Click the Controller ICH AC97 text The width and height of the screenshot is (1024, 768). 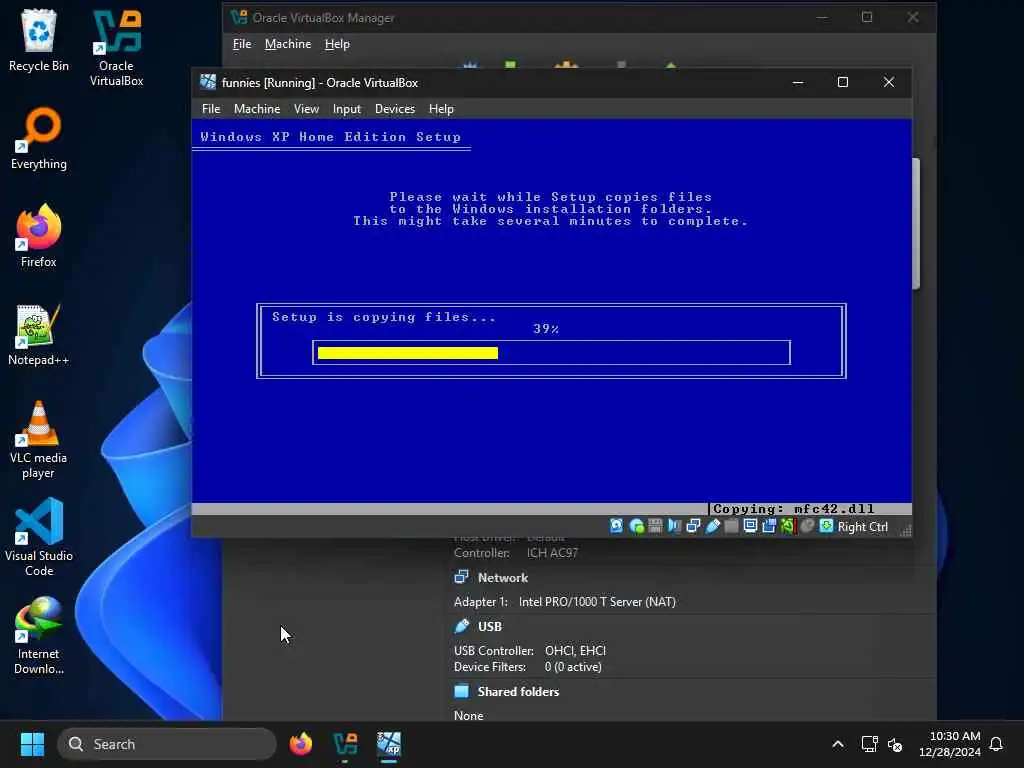pos(515,552)
